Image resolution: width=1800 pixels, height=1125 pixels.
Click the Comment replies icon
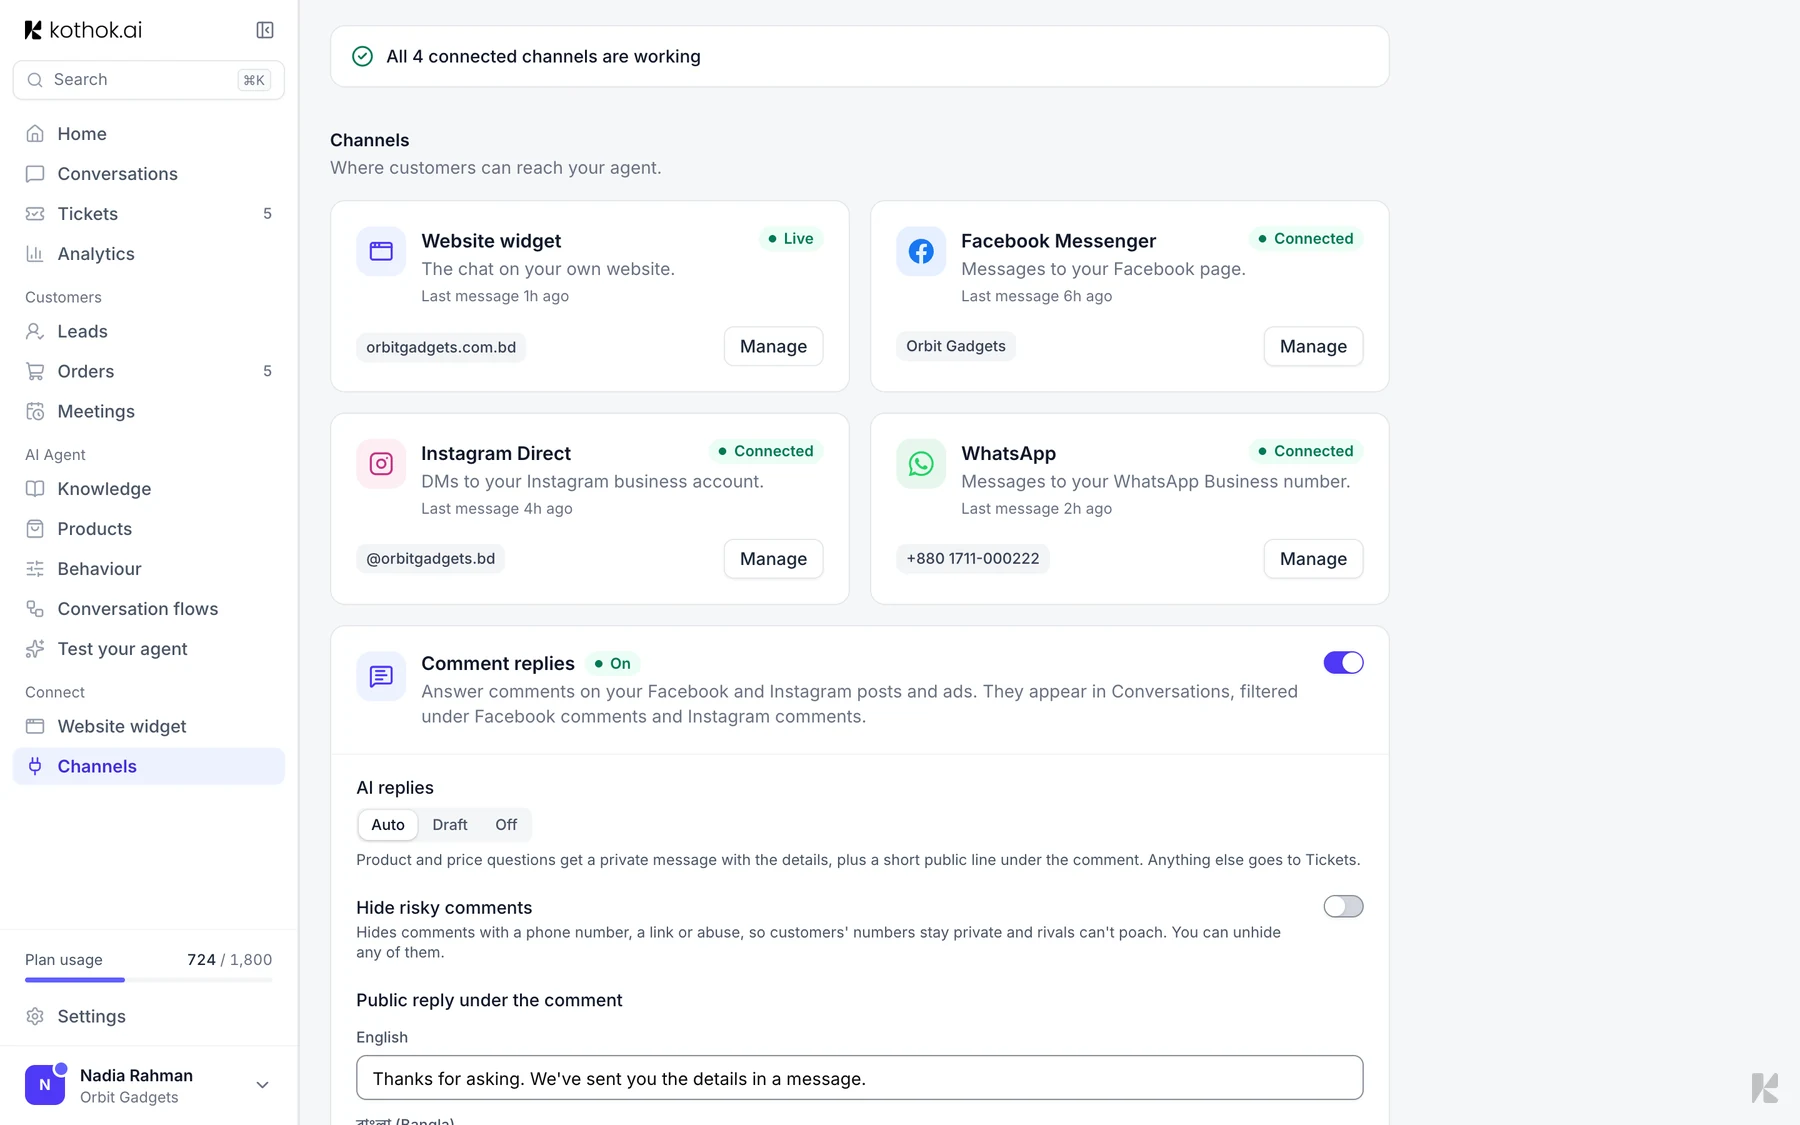click(x=381, y=677)
